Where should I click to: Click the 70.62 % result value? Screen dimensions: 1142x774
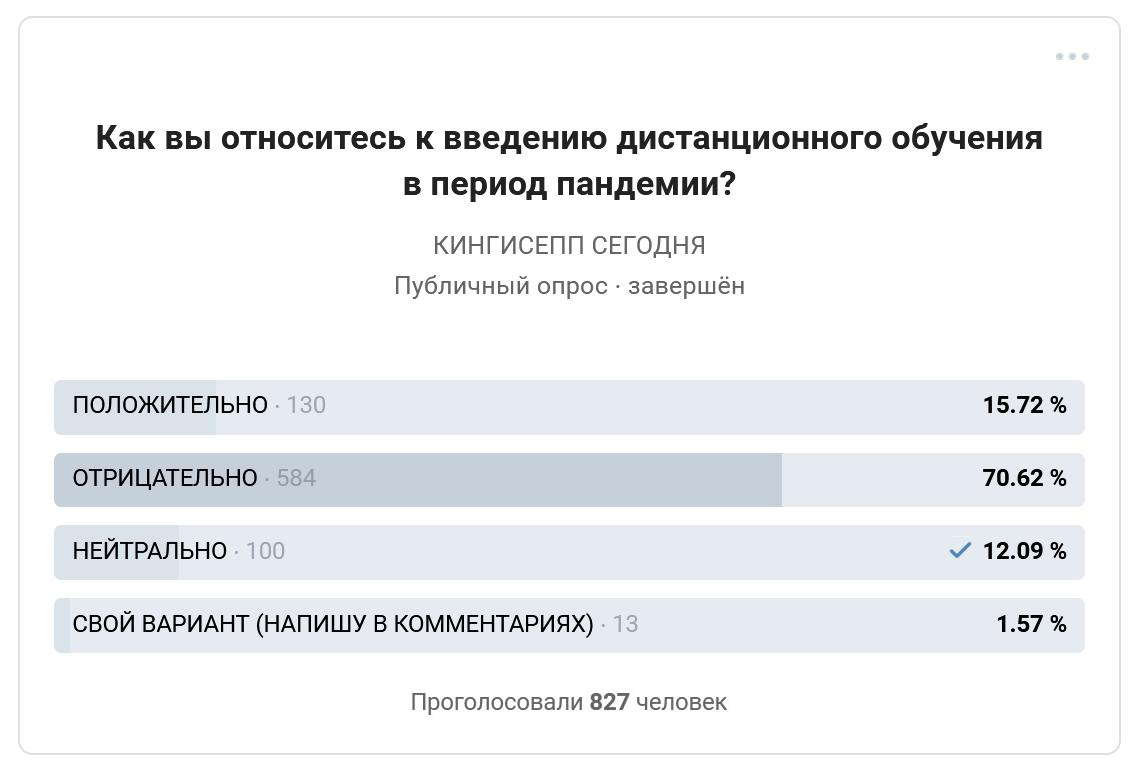coord(1024,479)
